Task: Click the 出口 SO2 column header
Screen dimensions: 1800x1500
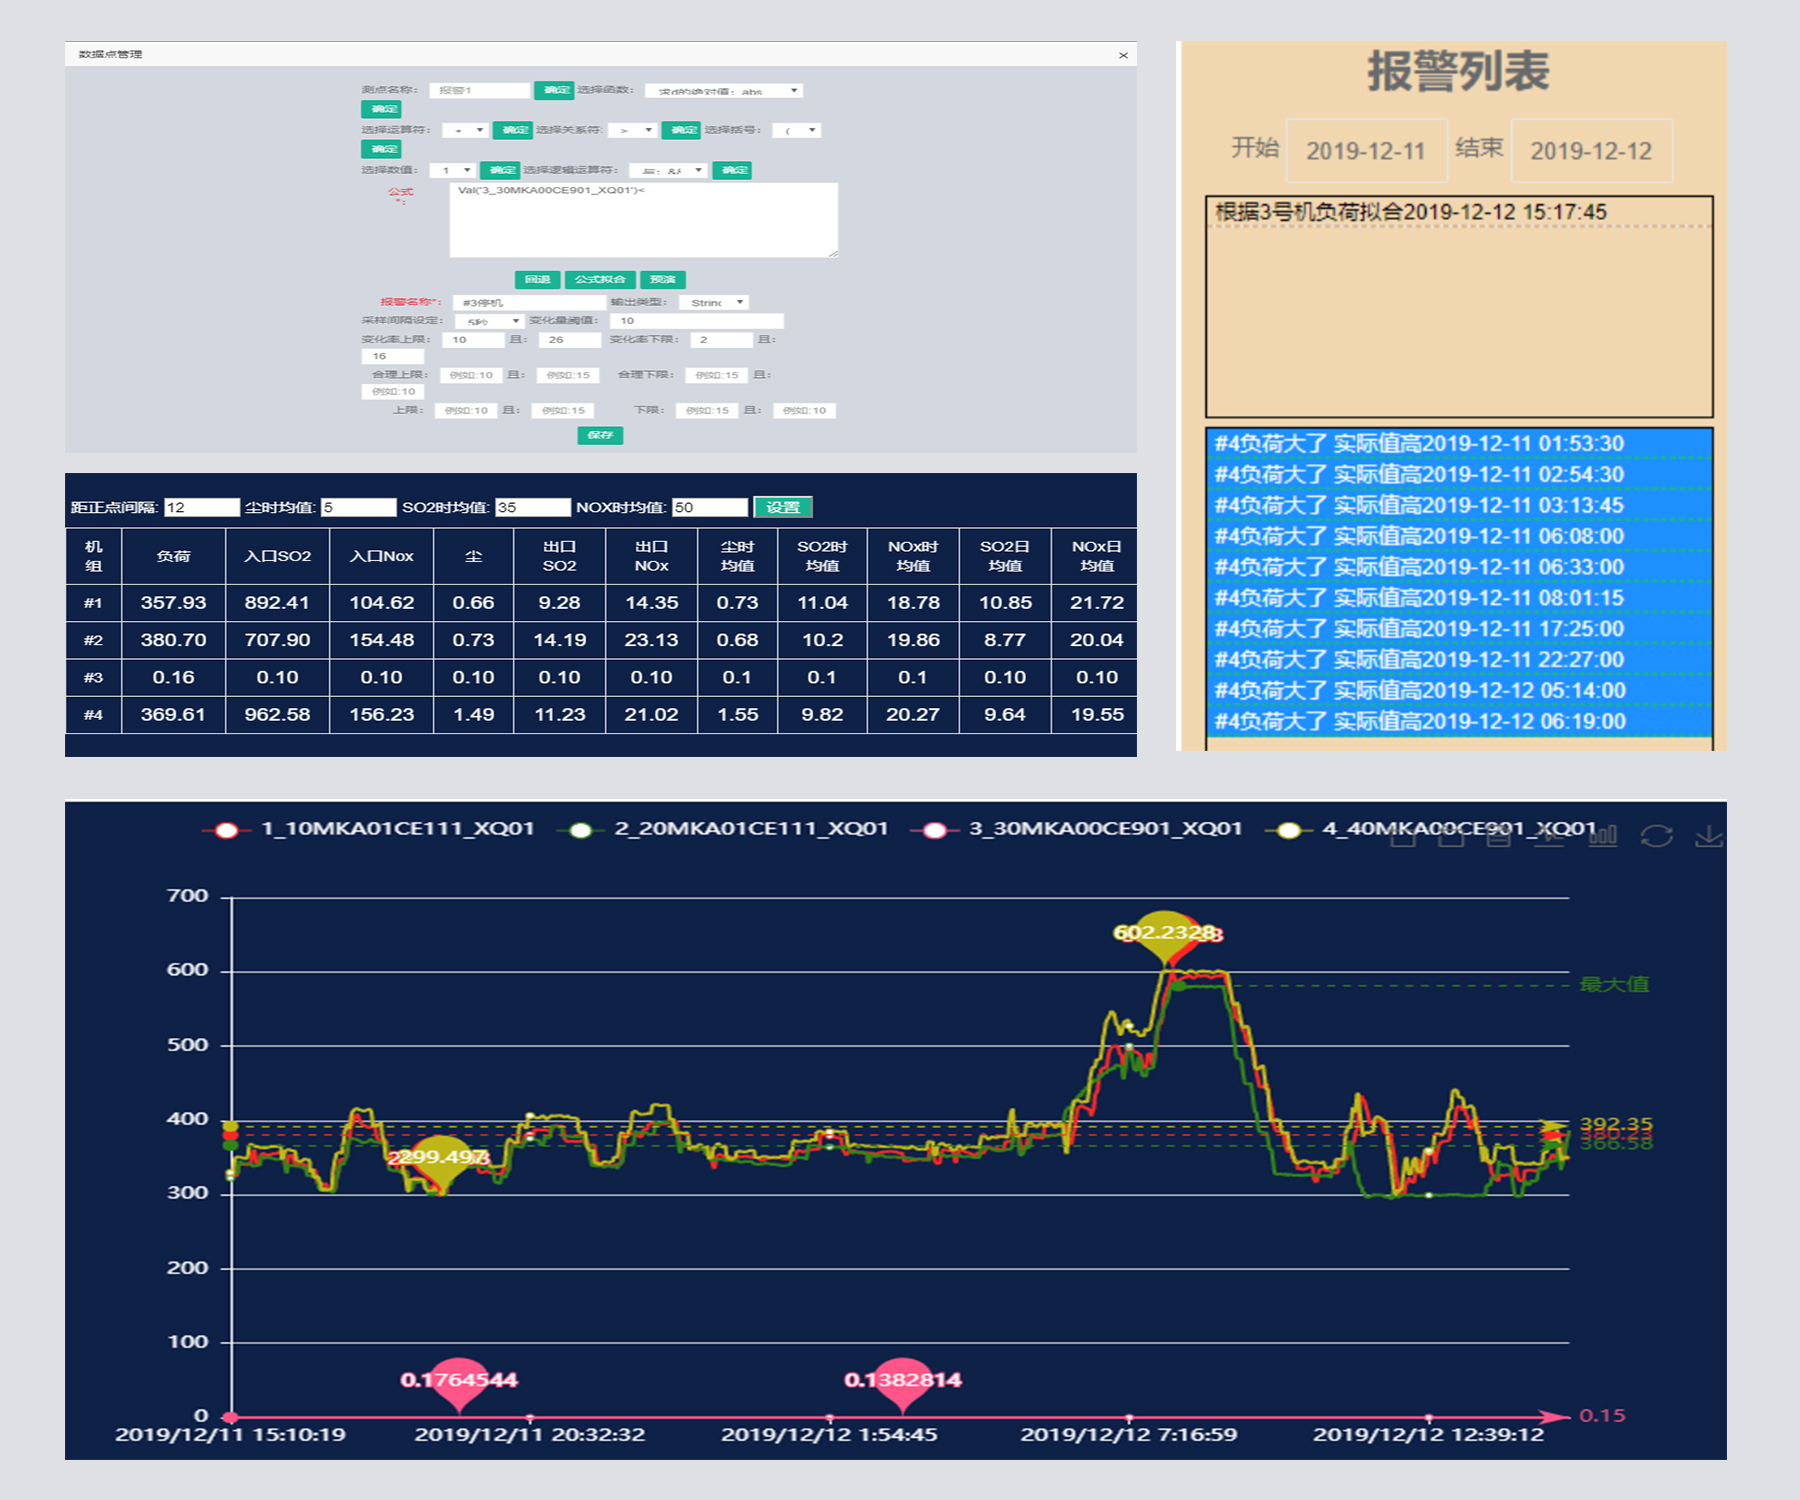Action: (x=559, y=556)
